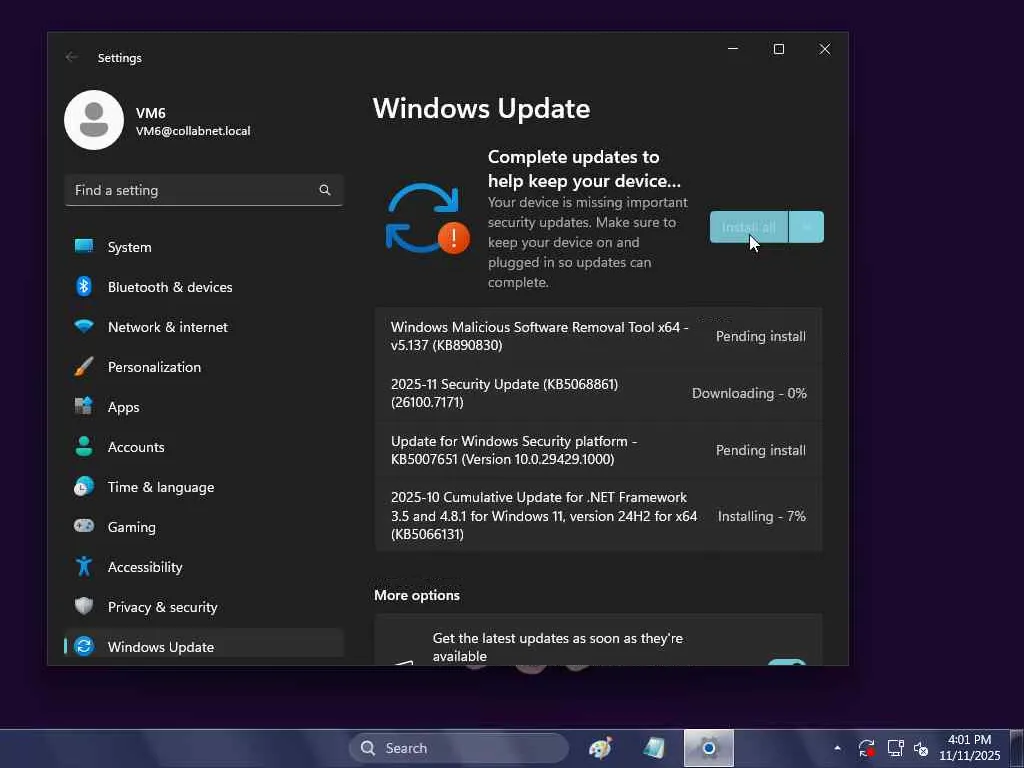
Task: Toggle Get the latest updates switch
Action: pyautogui.click(x=787, y=663)
